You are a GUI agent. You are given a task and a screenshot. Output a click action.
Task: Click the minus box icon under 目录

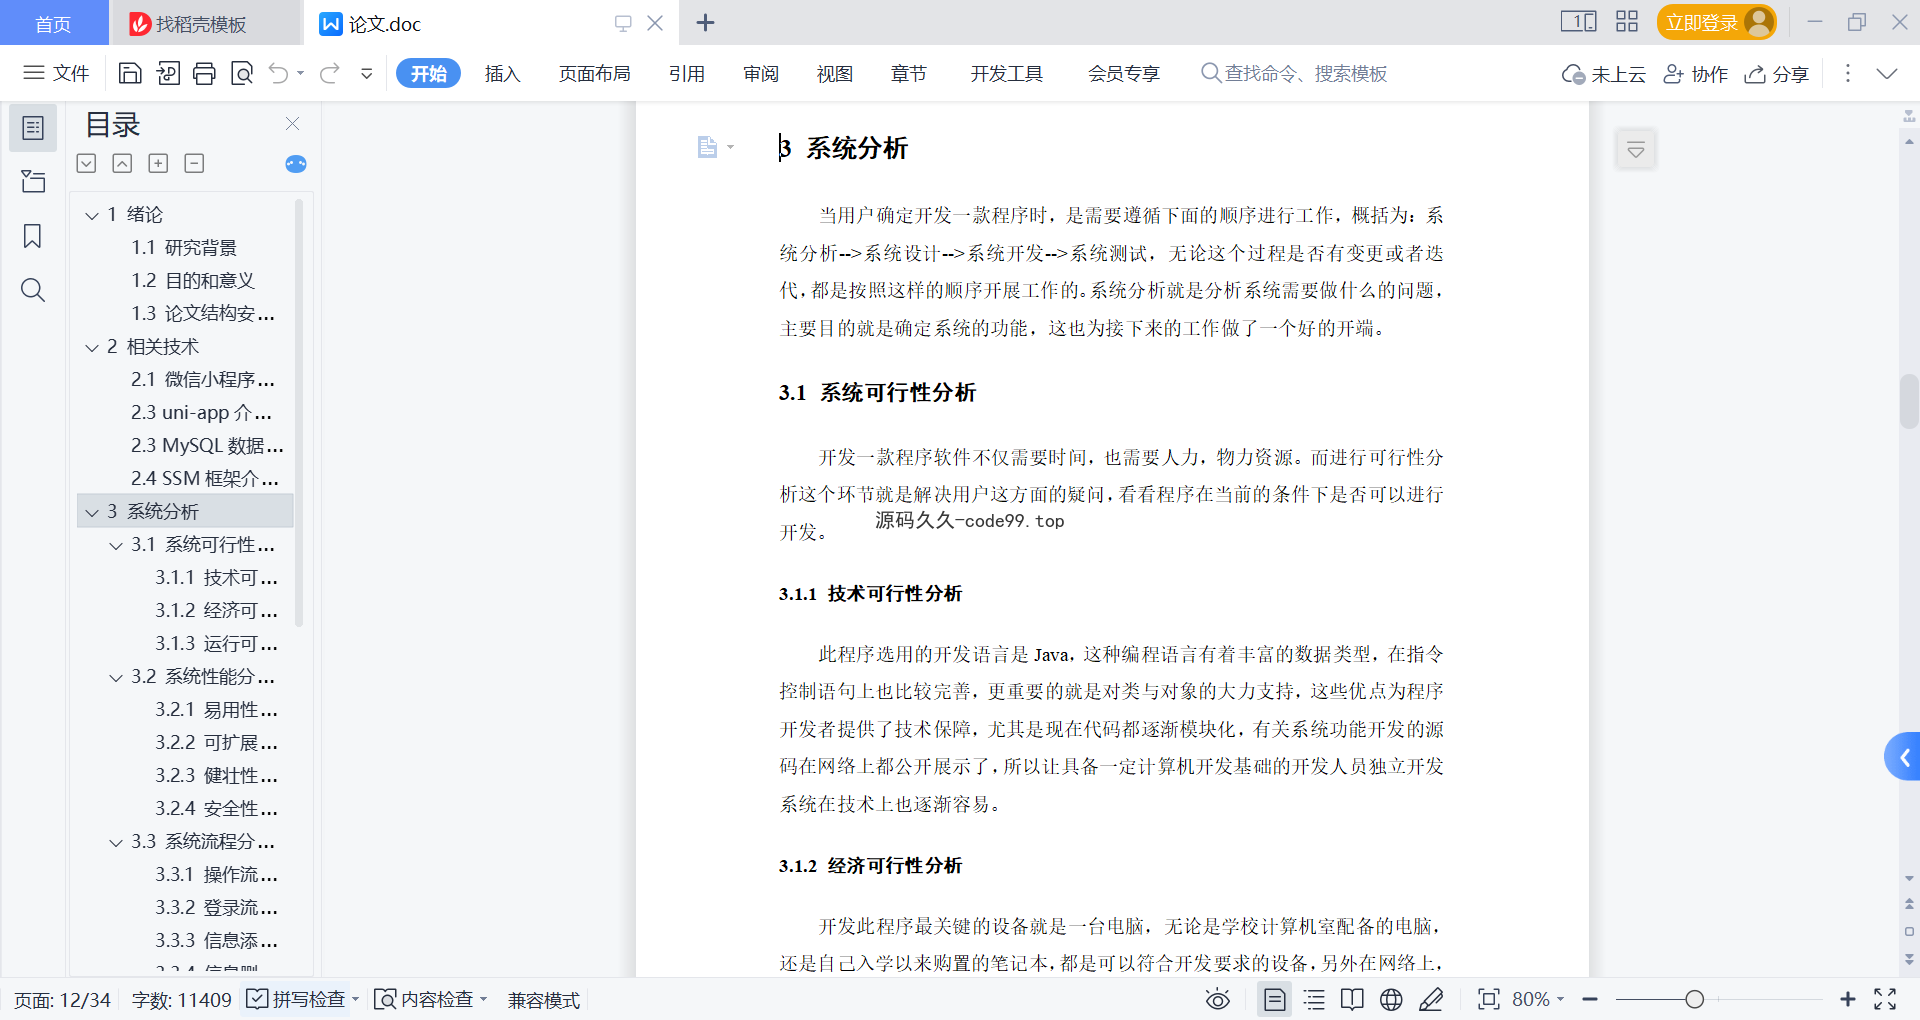click(194, 163)
